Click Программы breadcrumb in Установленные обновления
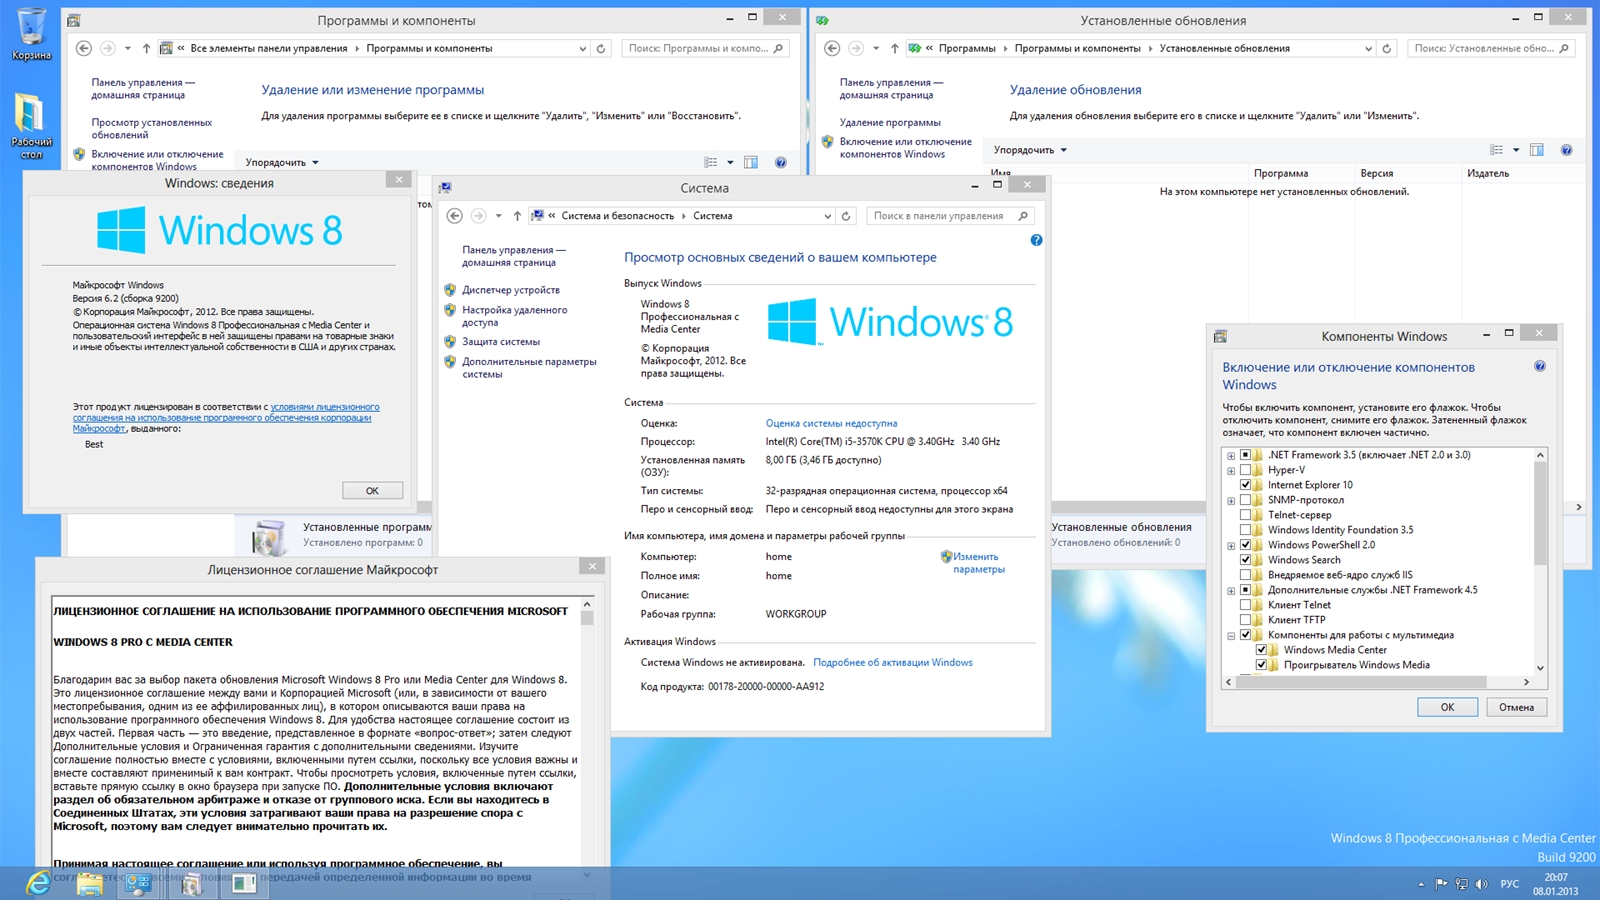This screenshot has width=1600, height=900. click(x=967, y=48)
